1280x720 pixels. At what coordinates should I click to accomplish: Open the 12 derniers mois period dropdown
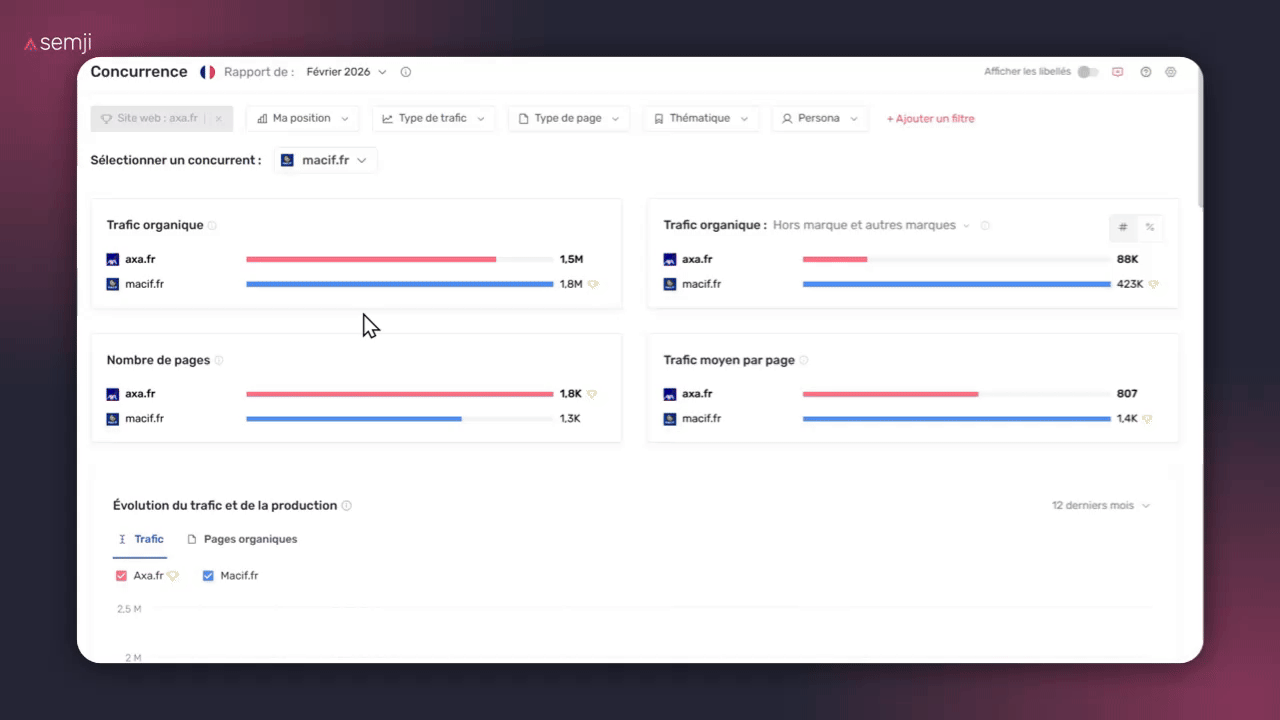click(x=1100, y=506)
